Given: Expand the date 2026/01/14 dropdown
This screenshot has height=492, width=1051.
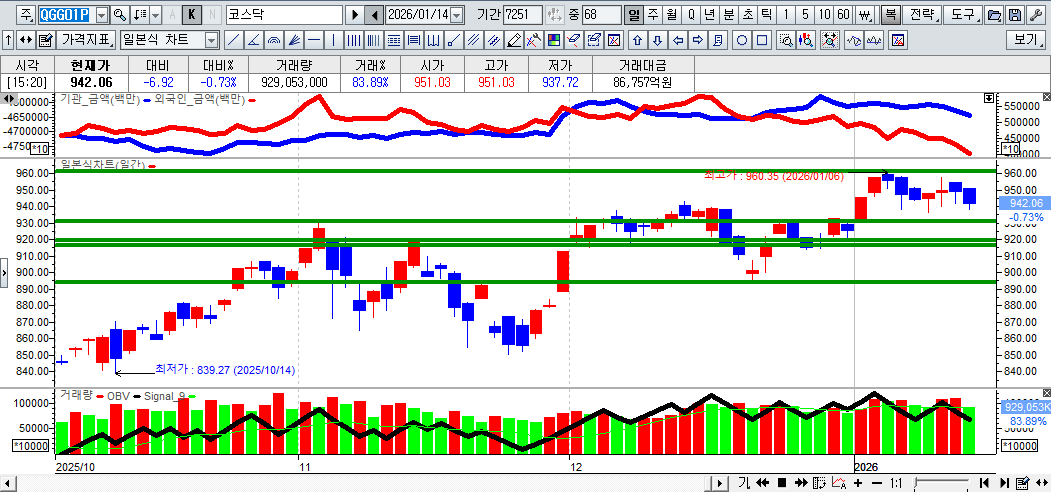Looking at the screenshot, I should coord(457,15).
